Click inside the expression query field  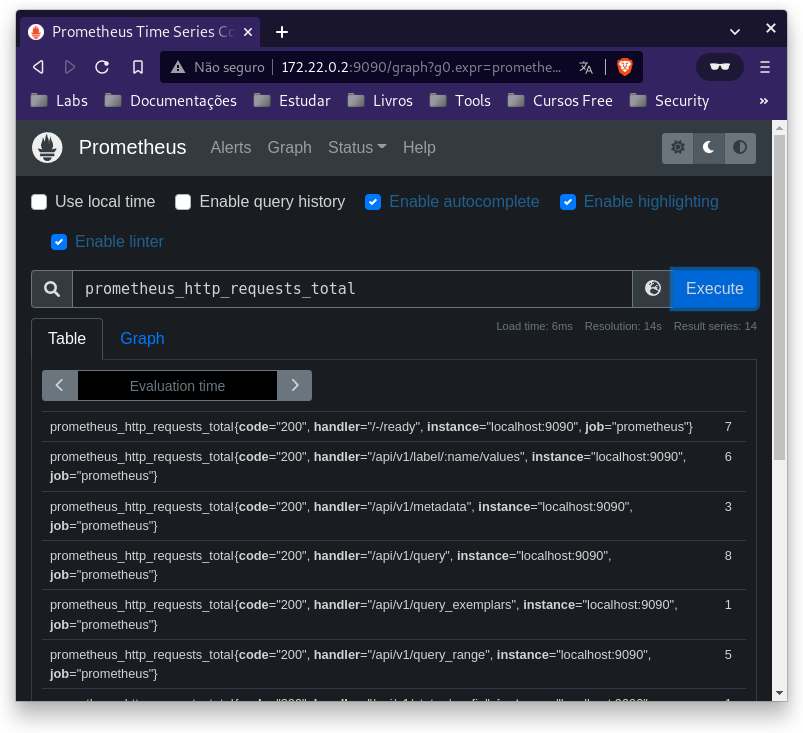point(352,289)
